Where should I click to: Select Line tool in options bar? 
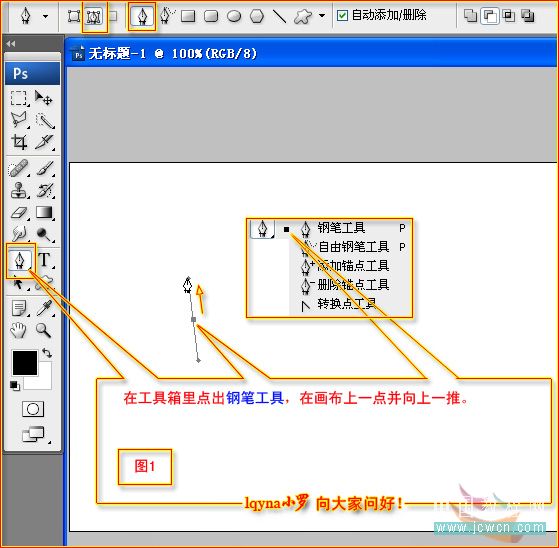(x=280, y=16)
